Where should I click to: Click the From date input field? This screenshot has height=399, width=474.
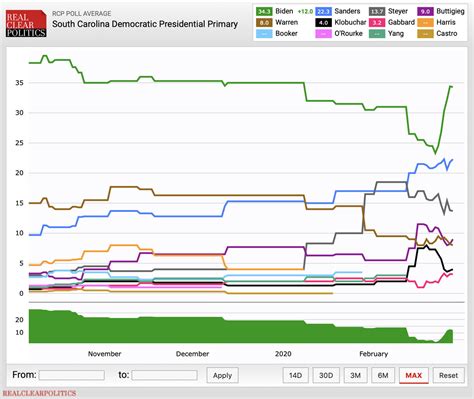(x=72, y=375)
